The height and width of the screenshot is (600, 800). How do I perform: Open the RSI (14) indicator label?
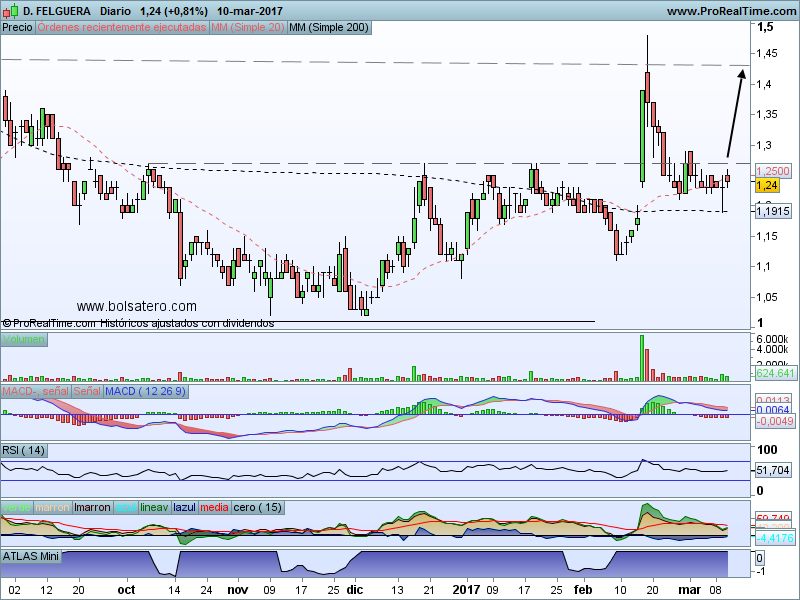click(25, 449)
